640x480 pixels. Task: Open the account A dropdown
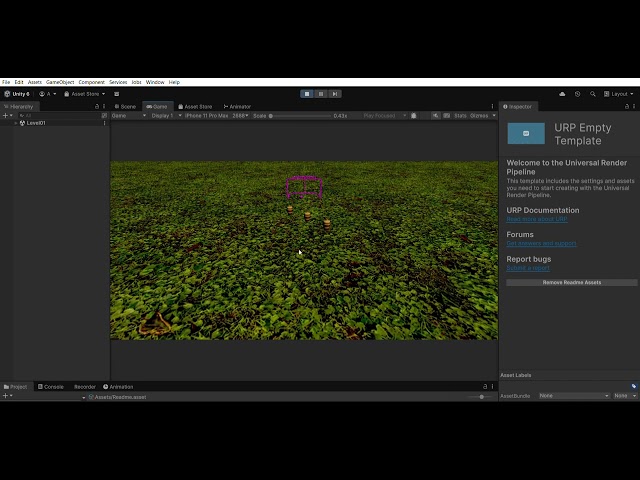point(48,94)
